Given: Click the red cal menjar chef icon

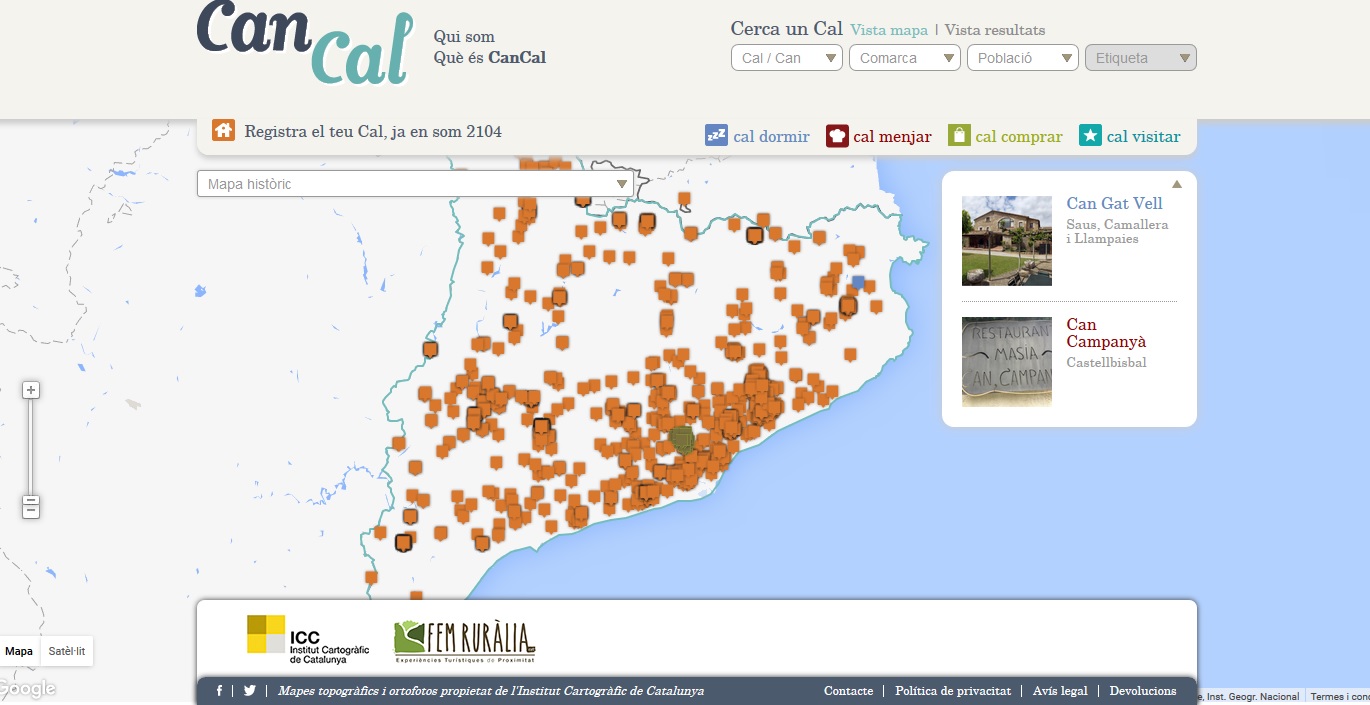Looking at the screenshot, I should click(837, 136).
